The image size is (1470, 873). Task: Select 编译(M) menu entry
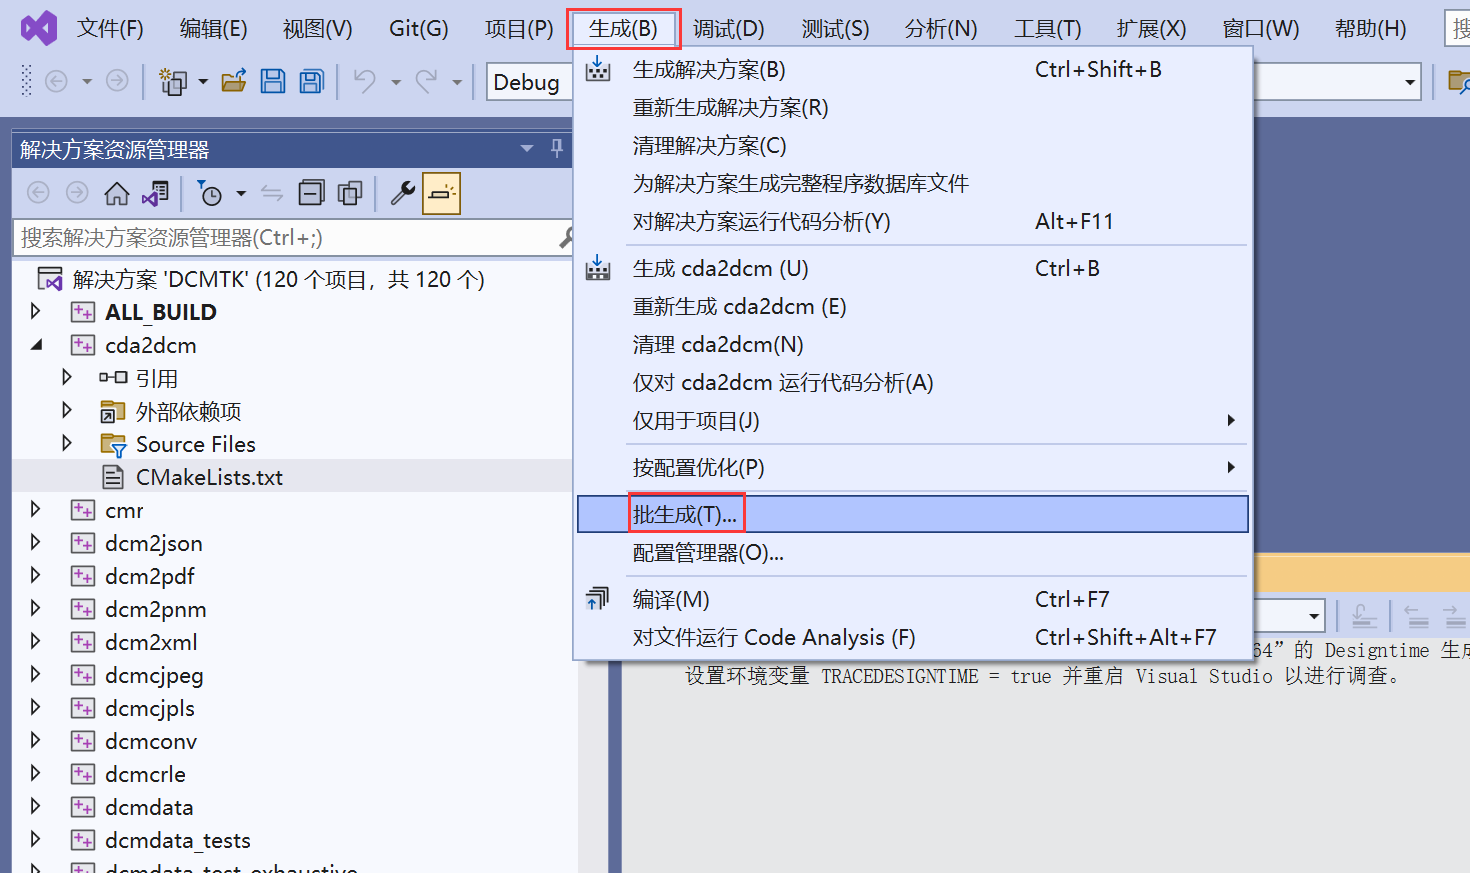pyautogui.click(x=912, y=599)
